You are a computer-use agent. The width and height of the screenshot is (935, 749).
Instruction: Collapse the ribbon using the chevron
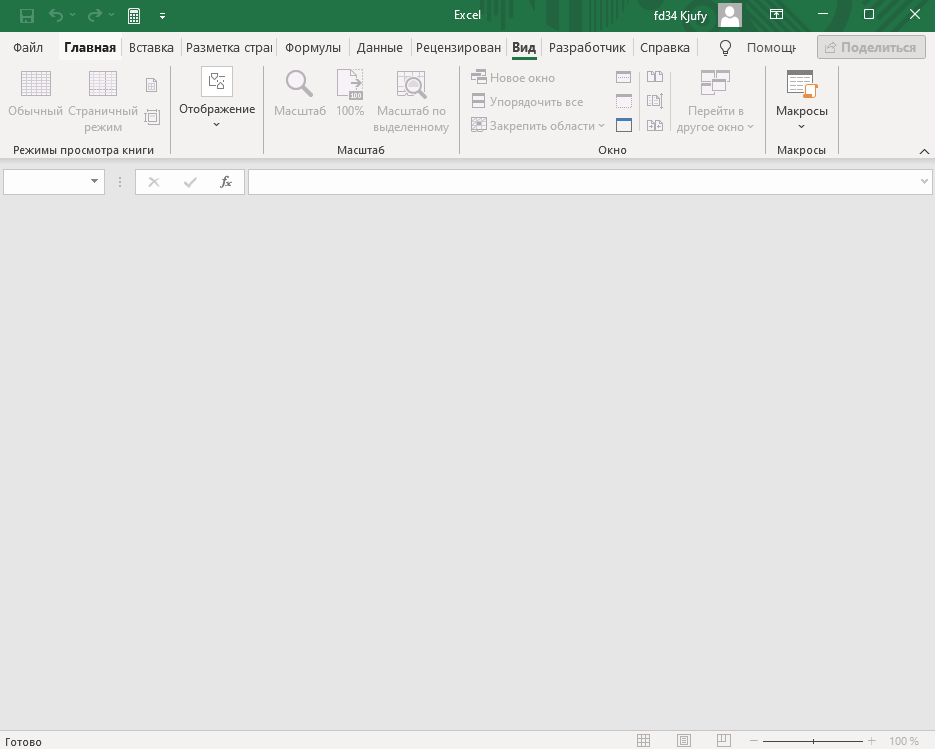click(924, 151)
